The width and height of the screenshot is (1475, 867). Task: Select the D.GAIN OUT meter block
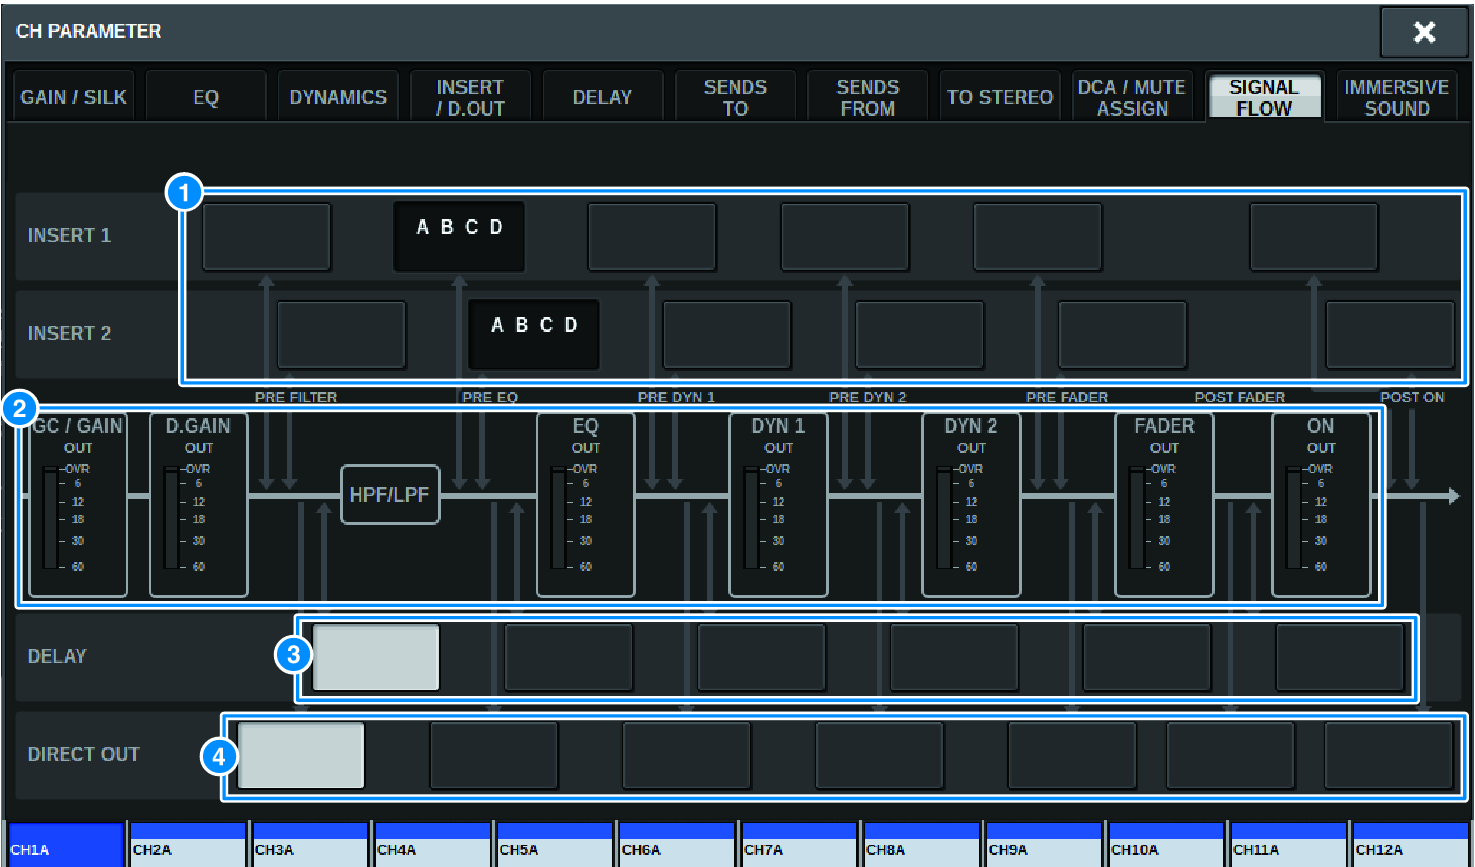tap(198, 505)
